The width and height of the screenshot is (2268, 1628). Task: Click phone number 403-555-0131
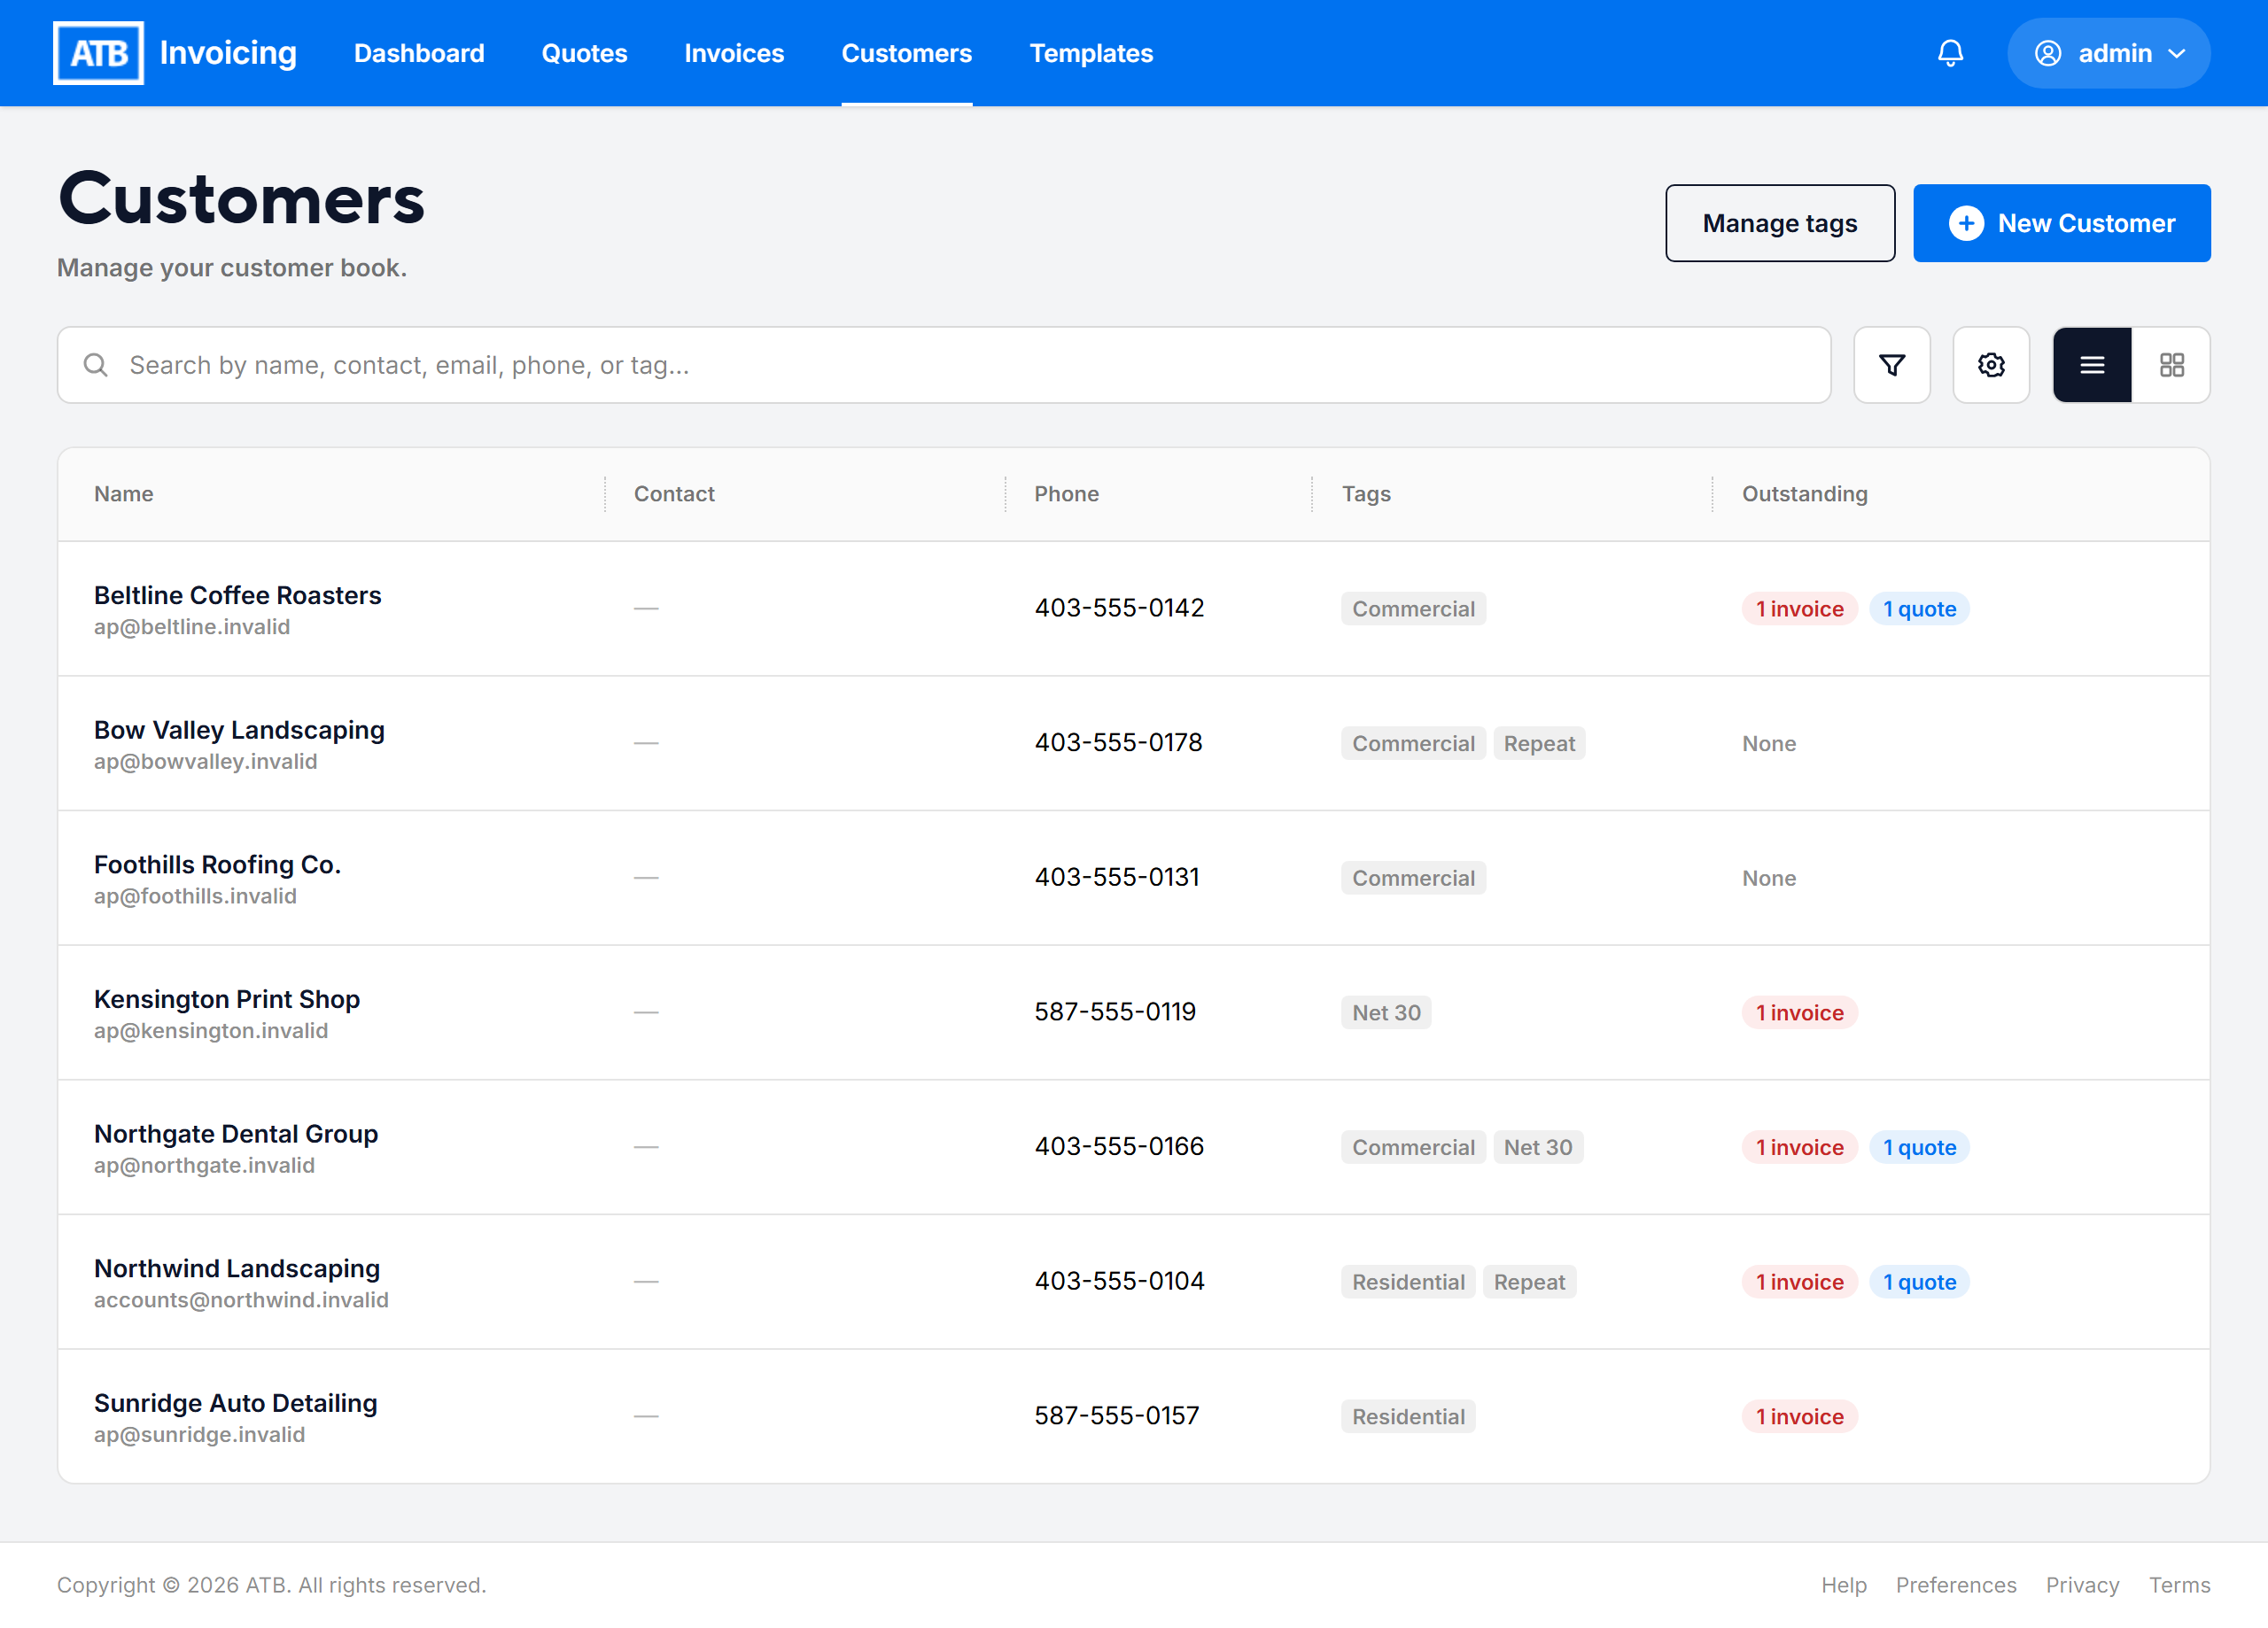(1117, 877)
